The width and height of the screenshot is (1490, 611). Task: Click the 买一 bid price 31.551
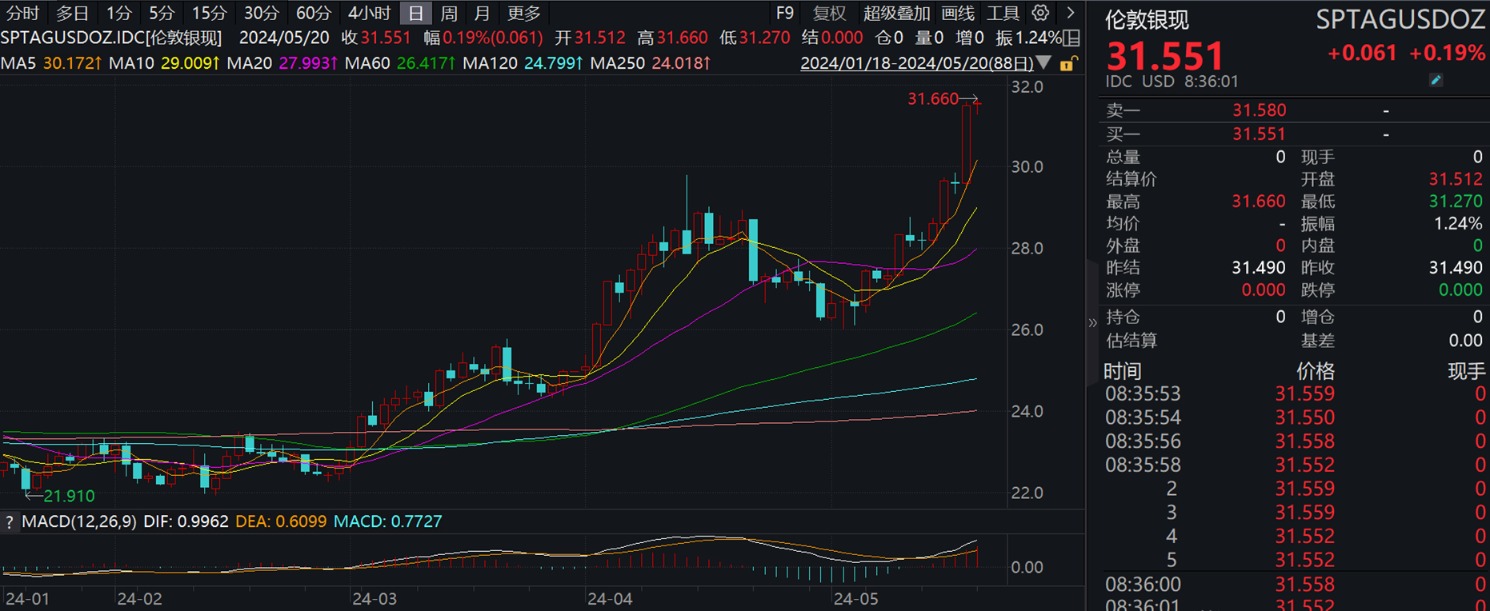pos(1259,133)
